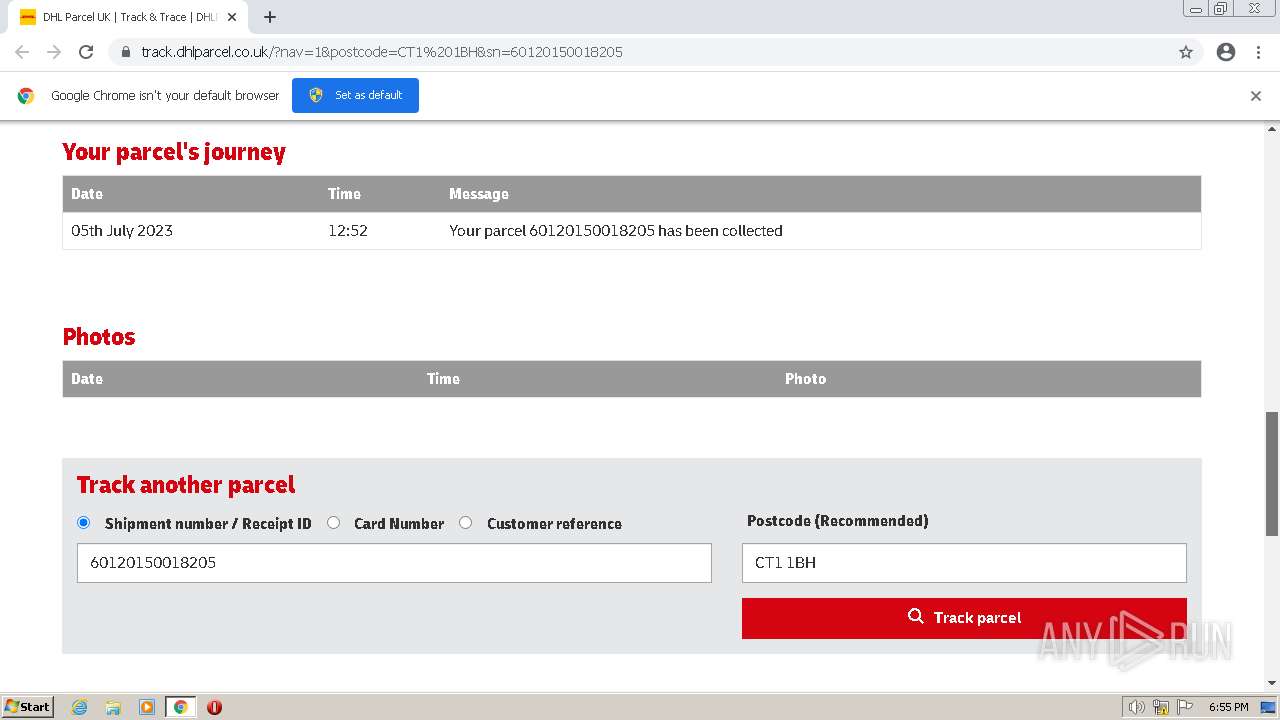The image size is (1280, 720).
Task: Select the DHL Parcel UK tab
Action: [x=128, y=17]
